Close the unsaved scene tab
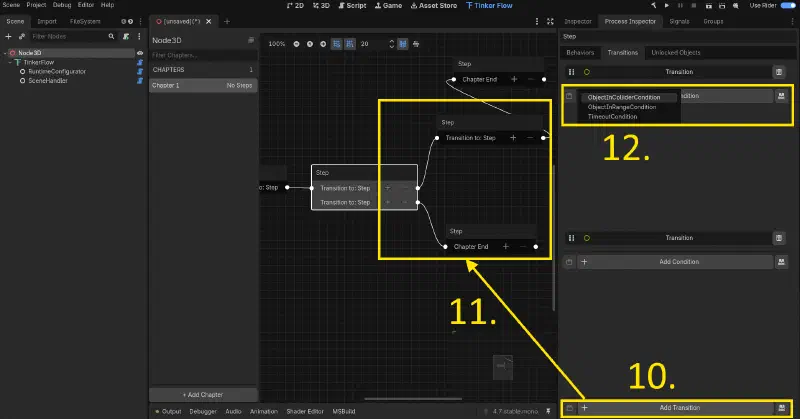Screen dimensions: 800x419 (208, 21)
